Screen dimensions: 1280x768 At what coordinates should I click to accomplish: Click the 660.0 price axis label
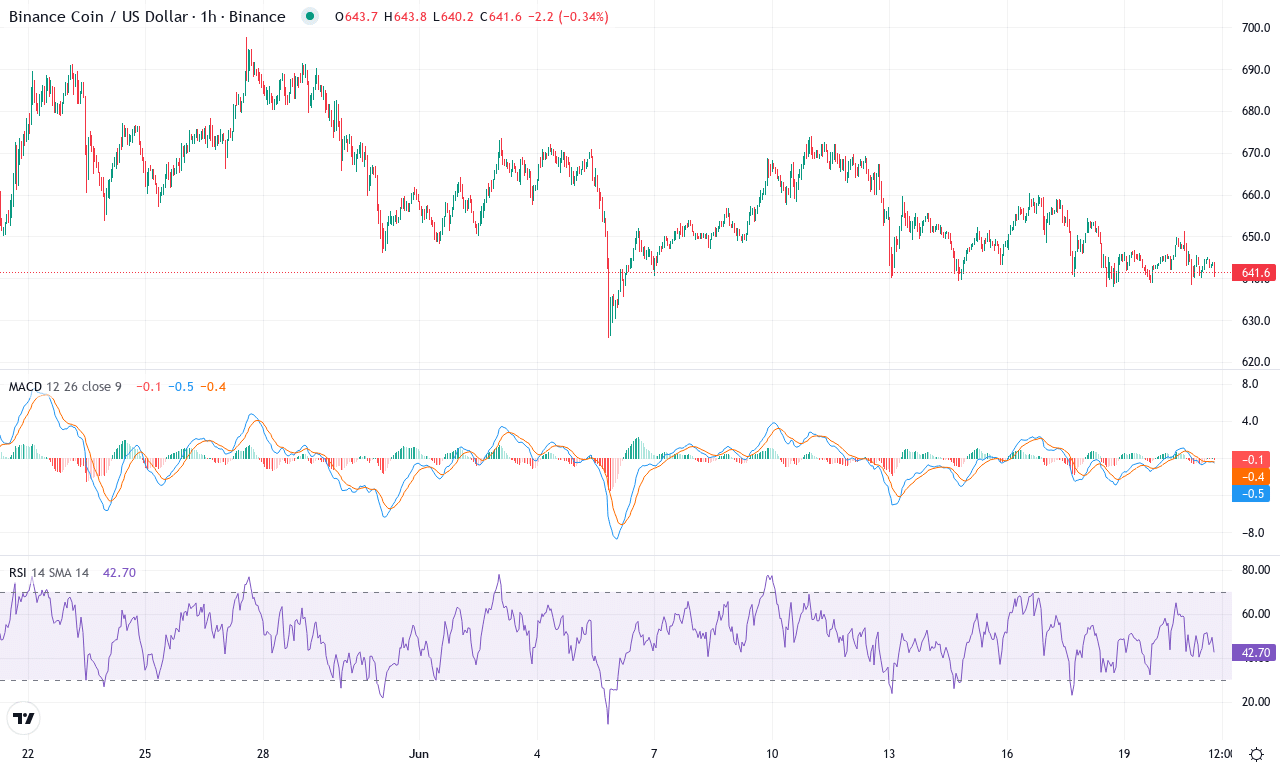[1256, 195]
